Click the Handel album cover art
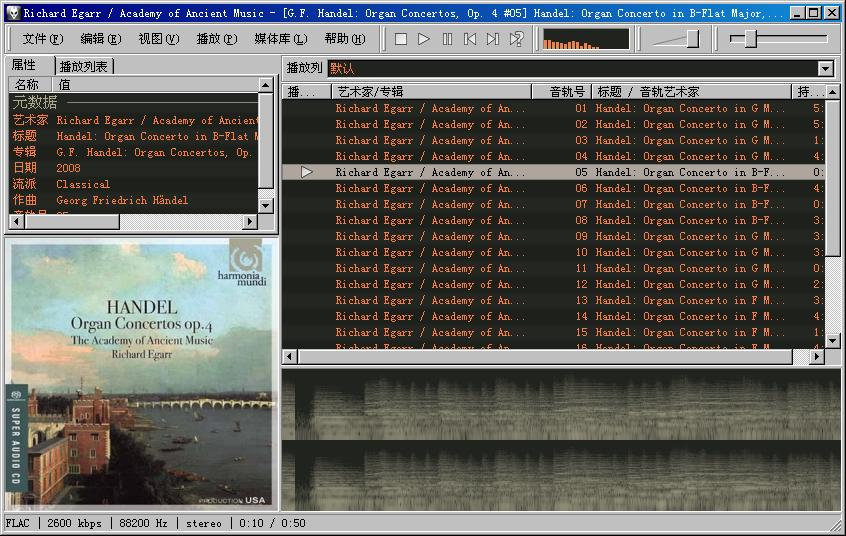Screen dimensions: 846x536 pos(142,374)
